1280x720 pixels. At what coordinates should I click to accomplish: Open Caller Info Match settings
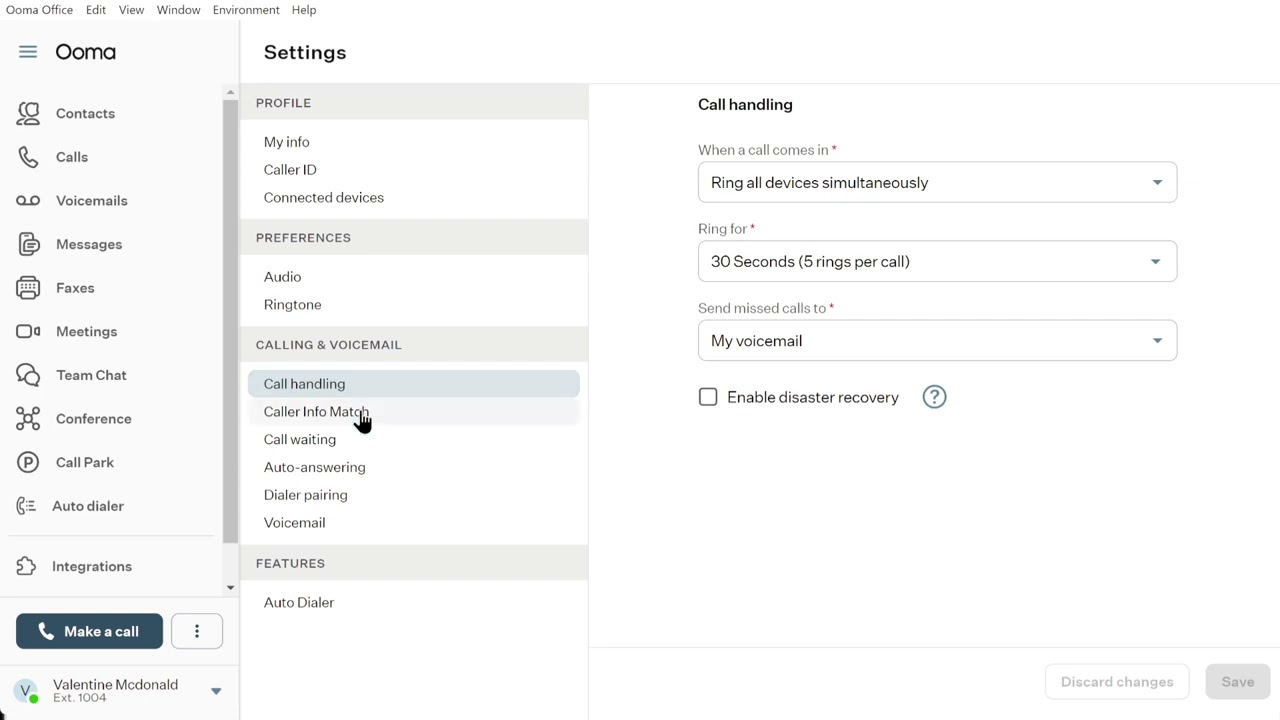pyautogui.click(x=414, y=412)
